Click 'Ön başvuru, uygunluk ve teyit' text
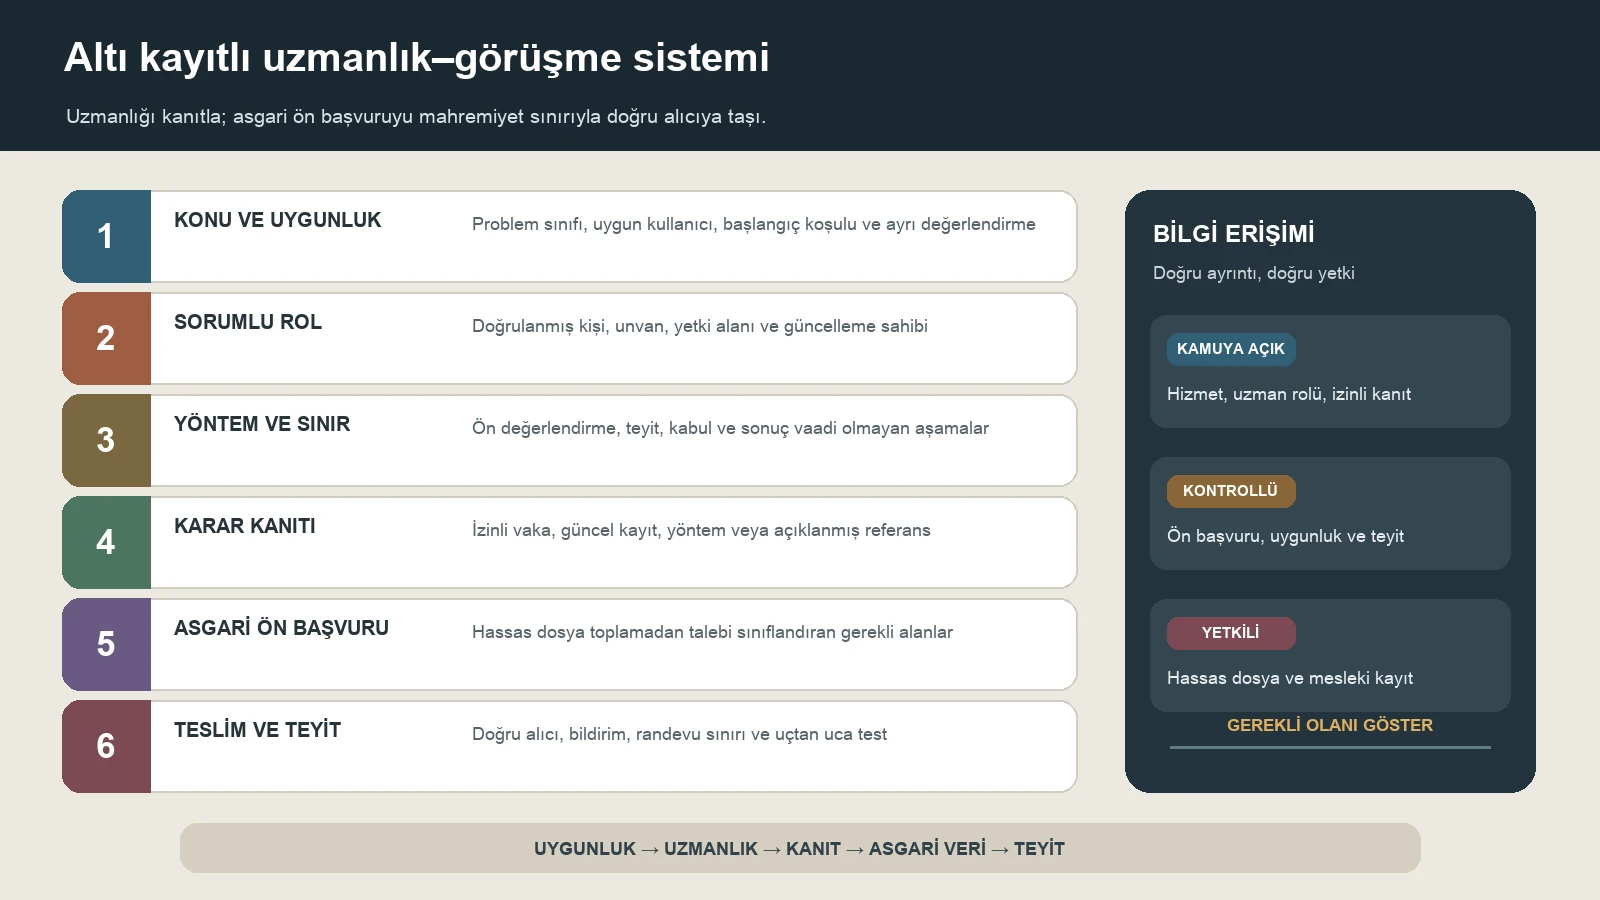Viewport: 1600px width, 900px height. (1285, 536)
